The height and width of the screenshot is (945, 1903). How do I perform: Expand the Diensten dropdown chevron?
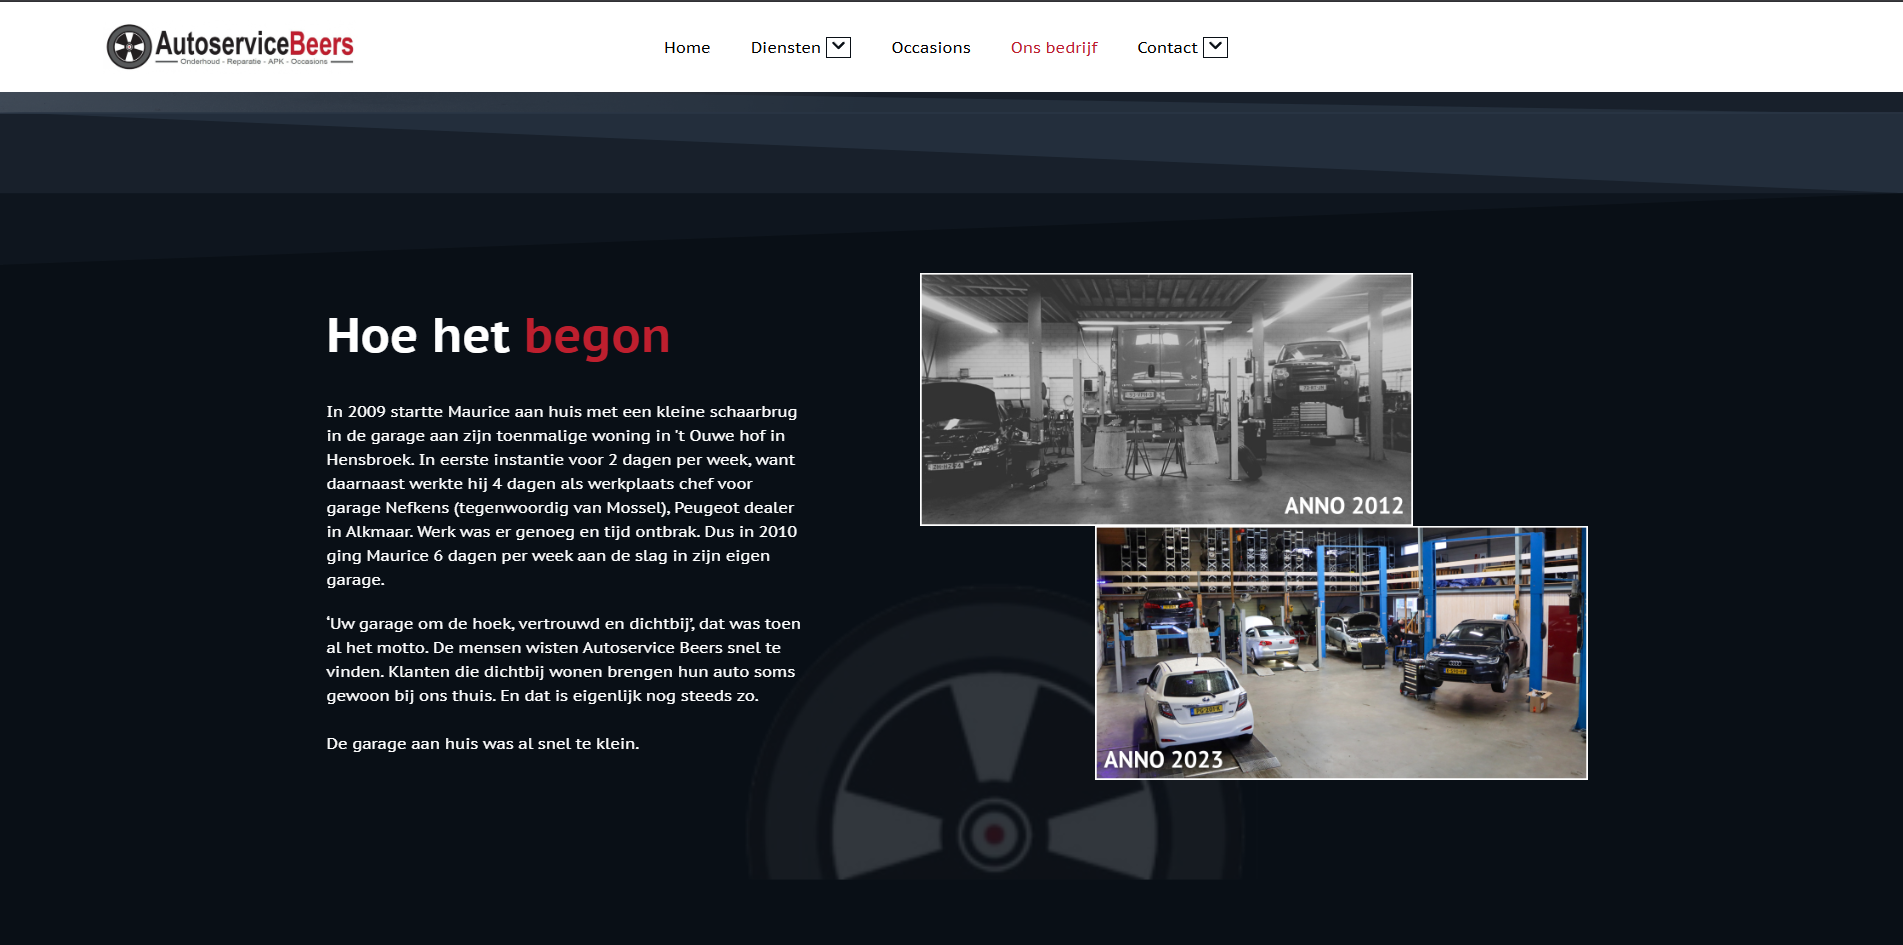point(839,46)
